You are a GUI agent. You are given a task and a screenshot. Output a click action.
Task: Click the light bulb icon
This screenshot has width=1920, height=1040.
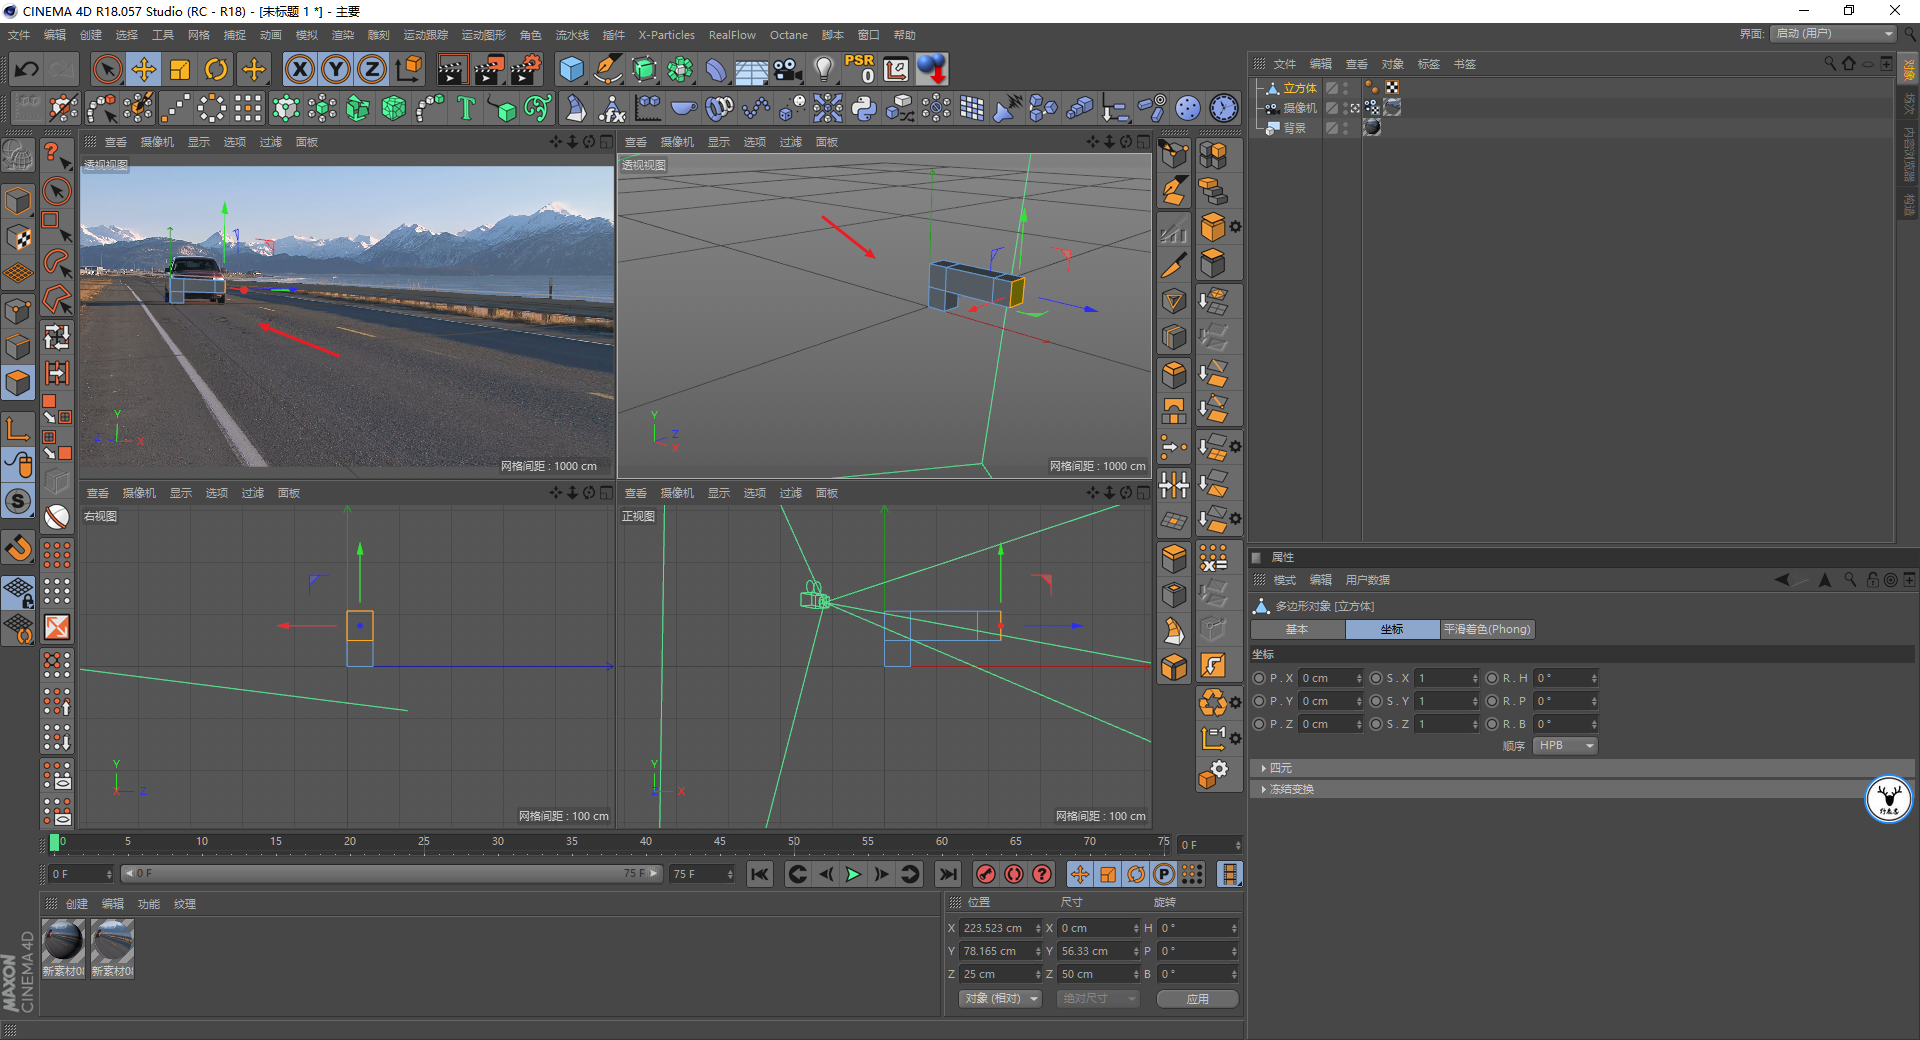pos(823,69)
